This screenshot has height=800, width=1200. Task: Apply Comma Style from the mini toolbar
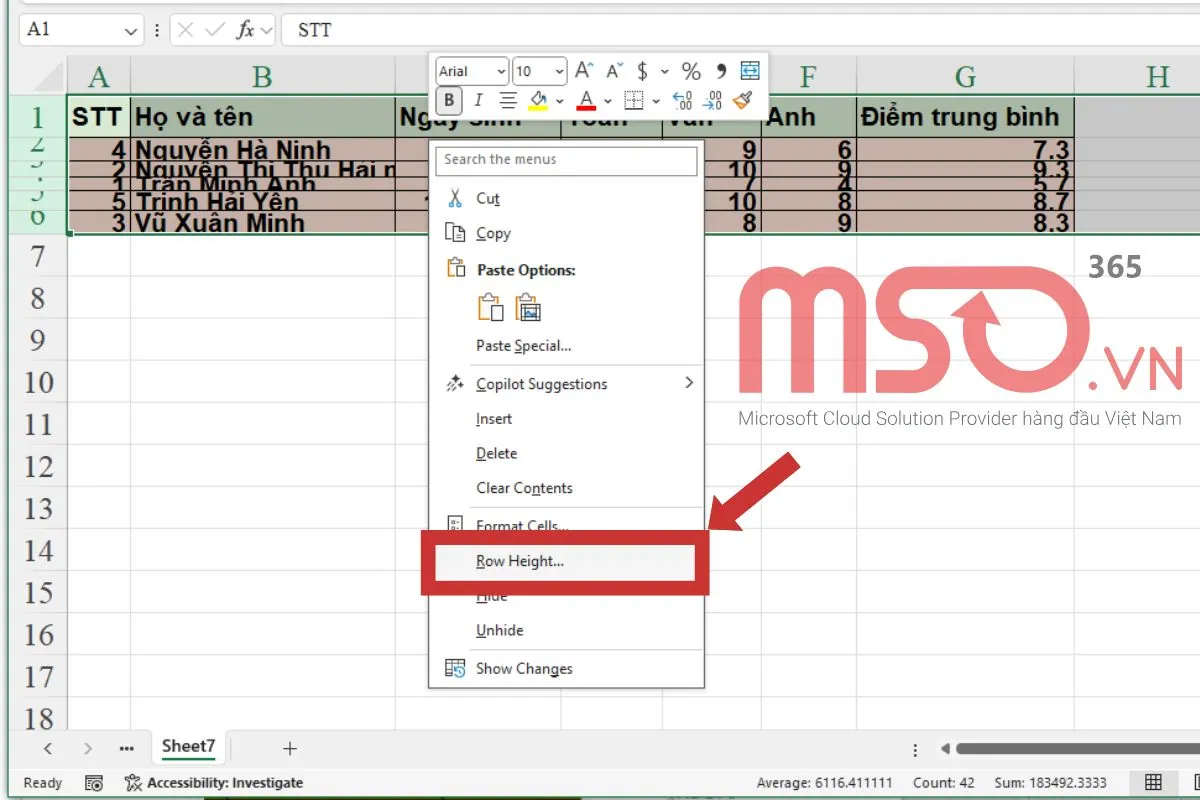click(721, 71)
